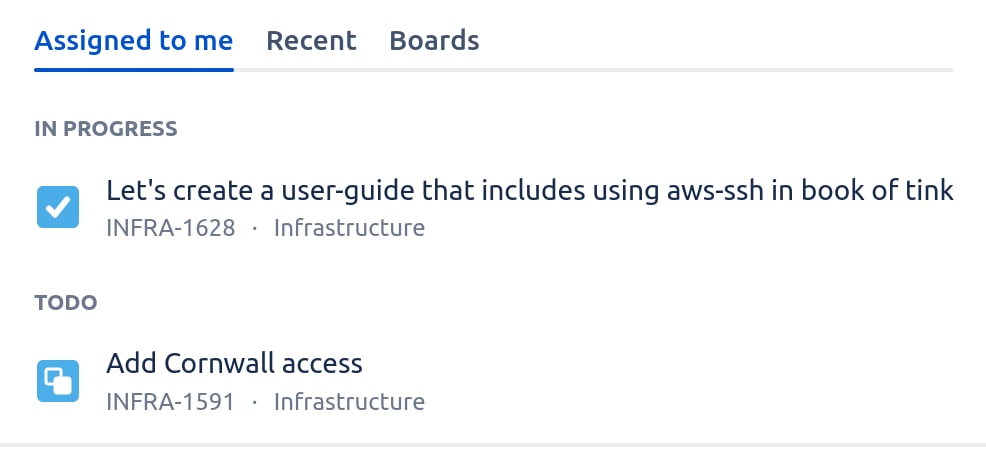The height and width of the screenshot is (456, 986).
Task: Click the grey tab bar divider right of Boards
Action: [700, 69]
